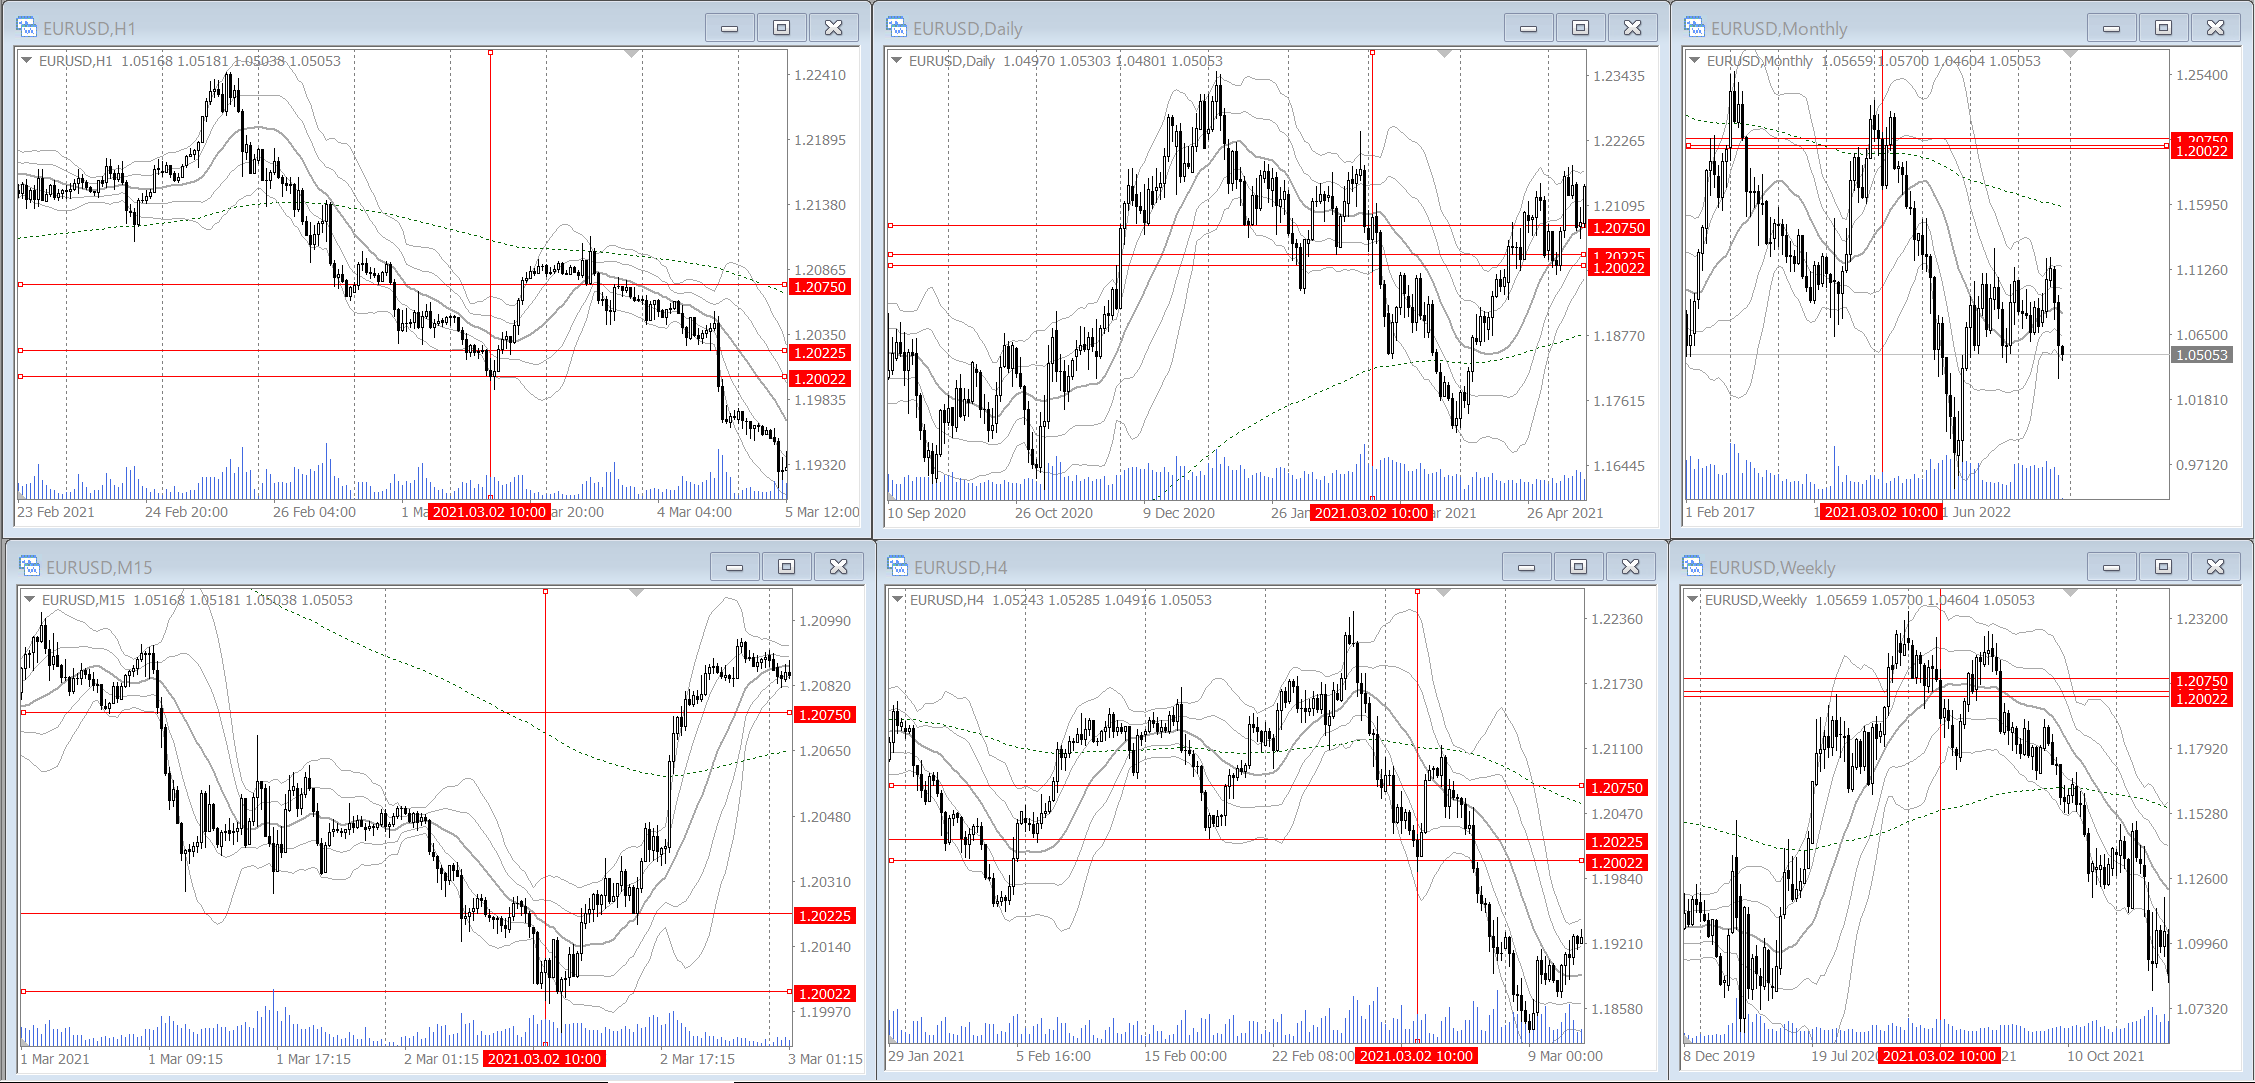Expand the EURUSD,Daily chart info triangle
Viewport: 2255px width, 1083px height.
coord(897,61)
